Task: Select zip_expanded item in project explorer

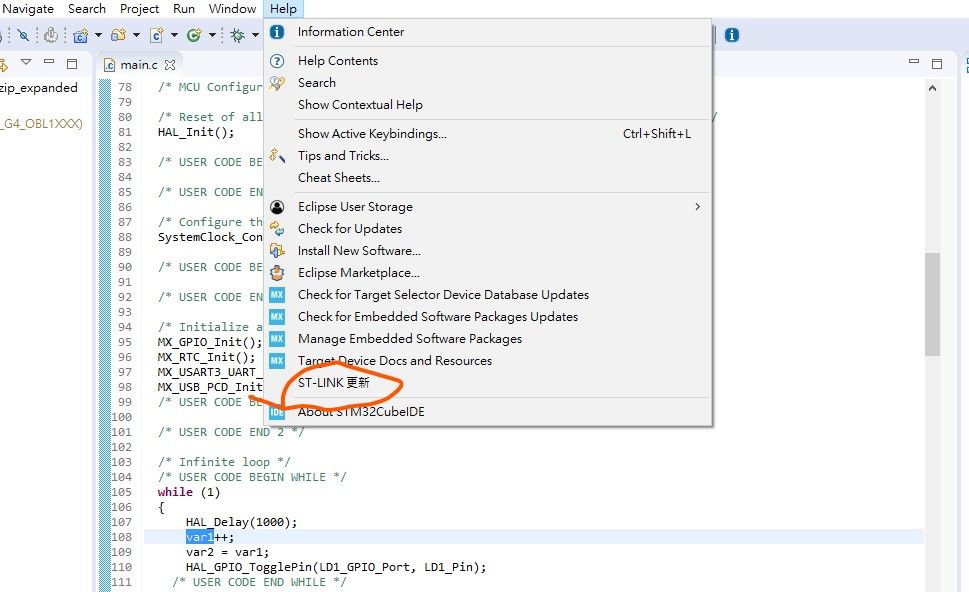Action: click(x=38, y=88)
